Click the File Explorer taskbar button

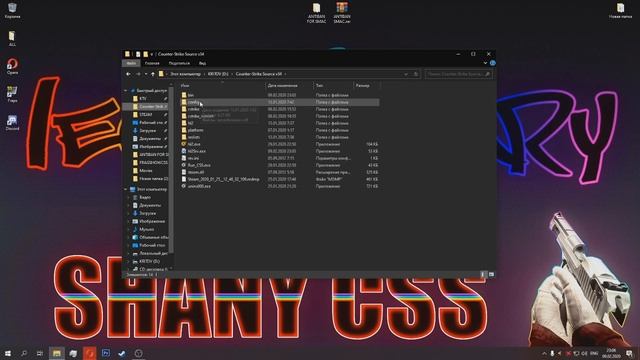click(57, 353)
